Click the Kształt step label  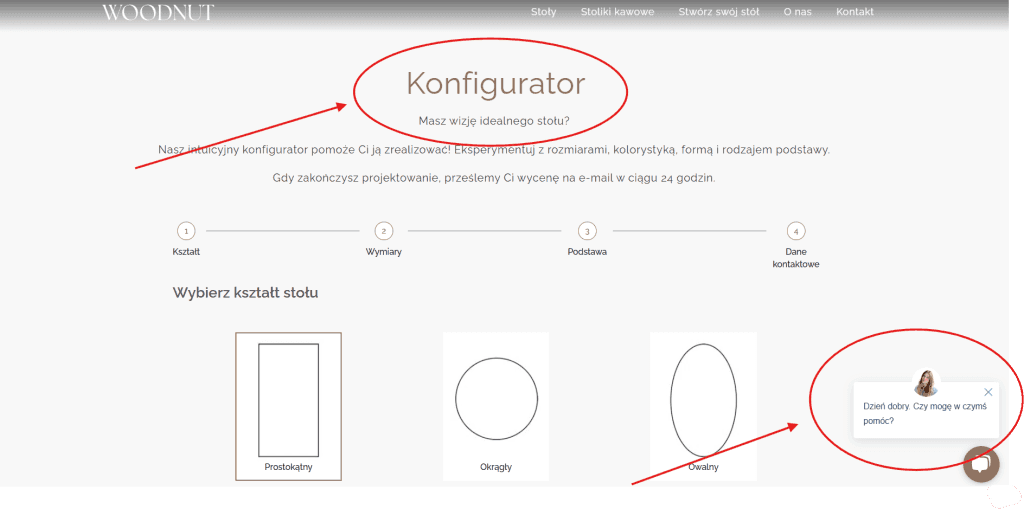(x=186, y=252)
